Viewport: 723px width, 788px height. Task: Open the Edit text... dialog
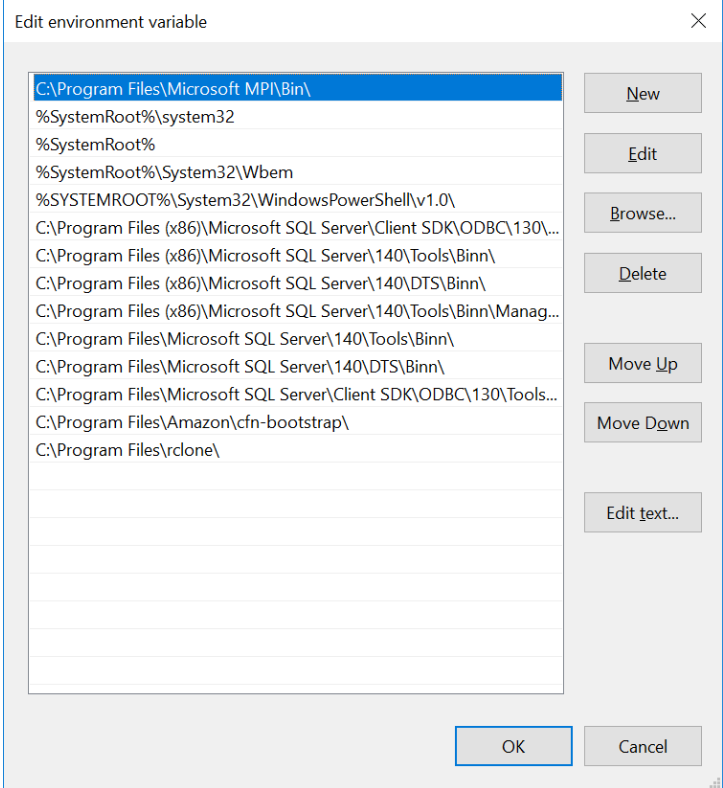coord(642,513)
